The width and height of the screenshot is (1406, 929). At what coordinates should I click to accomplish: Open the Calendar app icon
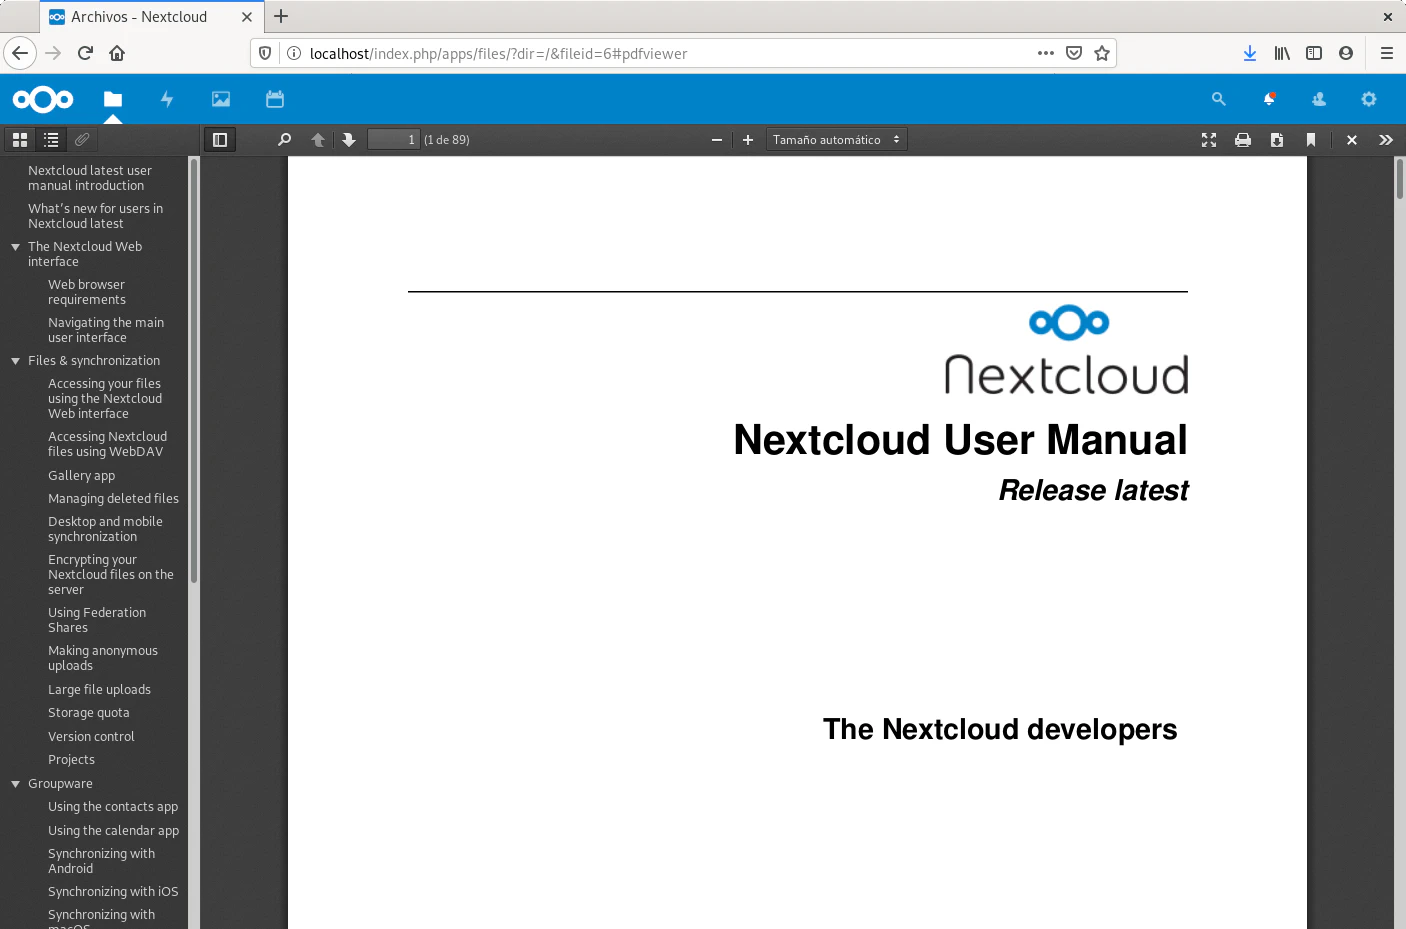275,99
